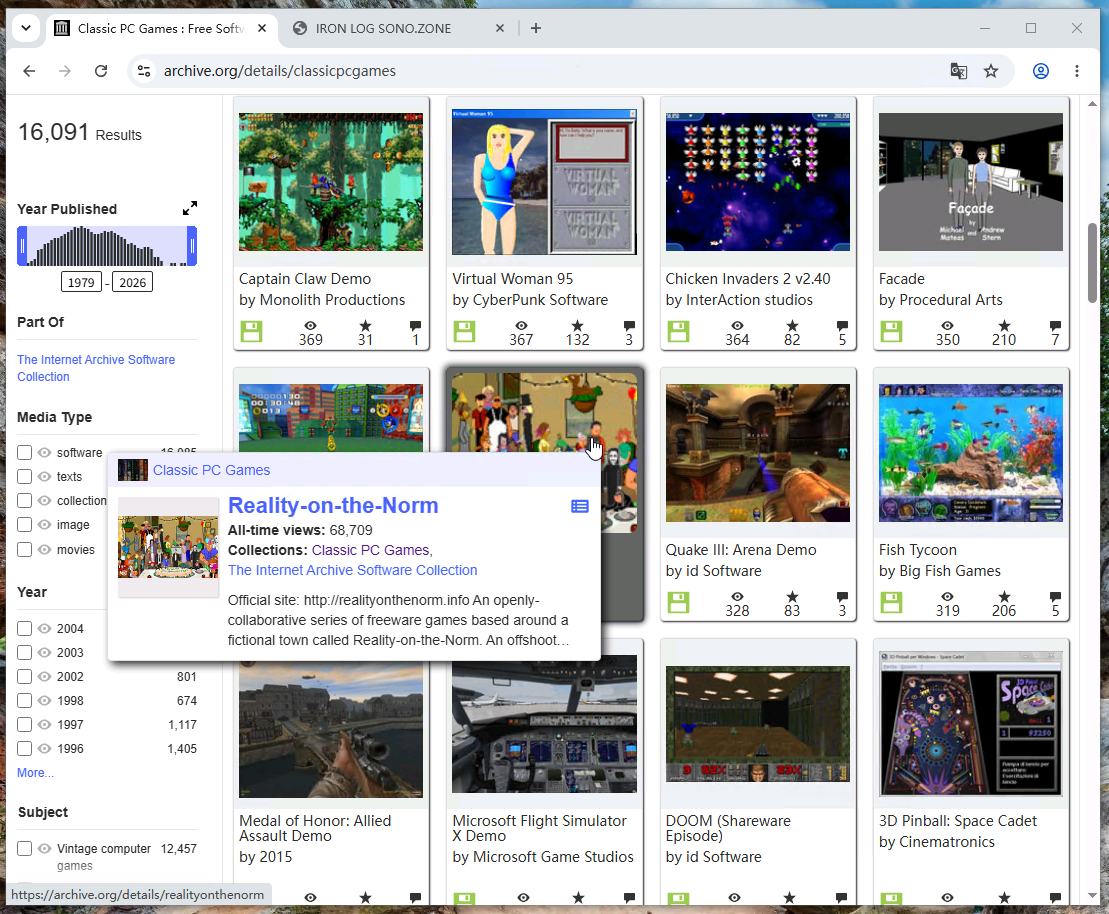The width and height of the screenshot is (1109, 914).
Task: Open site information icon in address bar
Action: (144, 71)
